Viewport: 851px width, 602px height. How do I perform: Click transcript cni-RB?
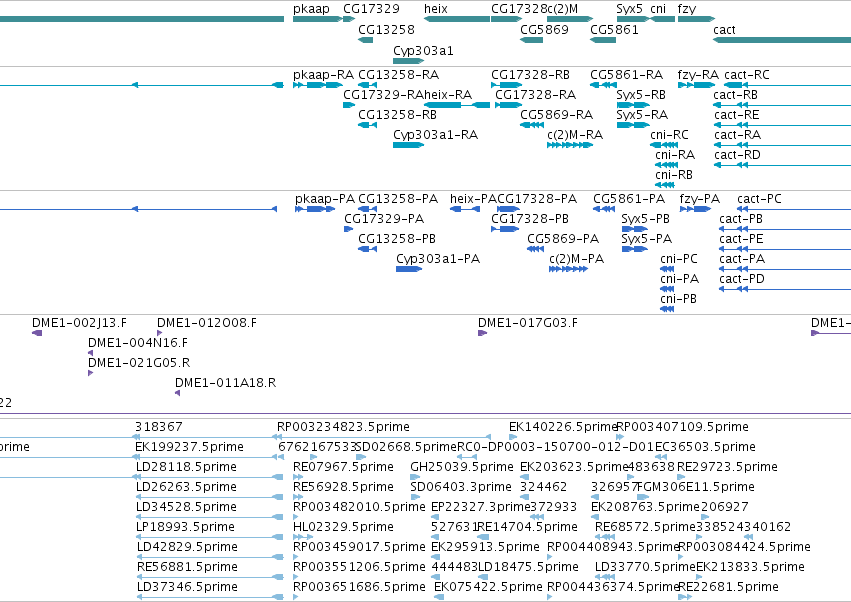pyautogui.click(x=674, y=175)
